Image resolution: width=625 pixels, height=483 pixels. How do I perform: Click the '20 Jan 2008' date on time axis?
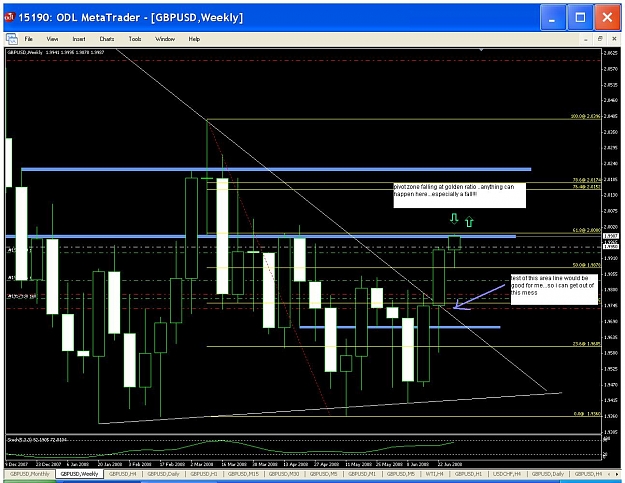[109, 464]
